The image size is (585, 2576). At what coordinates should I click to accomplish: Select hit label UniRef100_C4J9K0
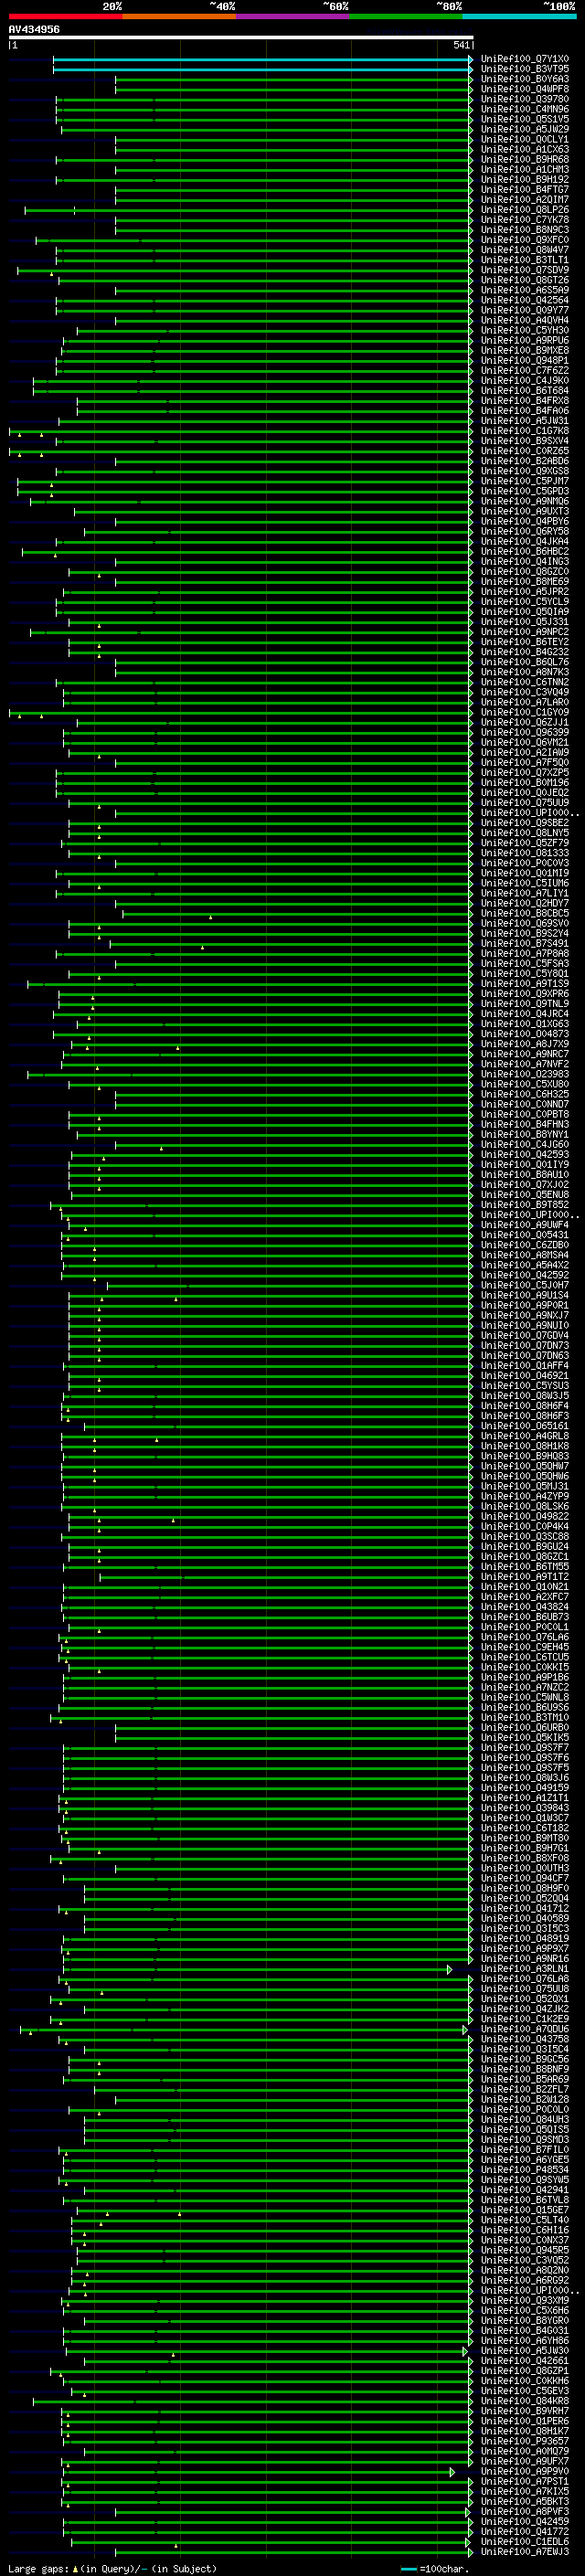[525, 380]
